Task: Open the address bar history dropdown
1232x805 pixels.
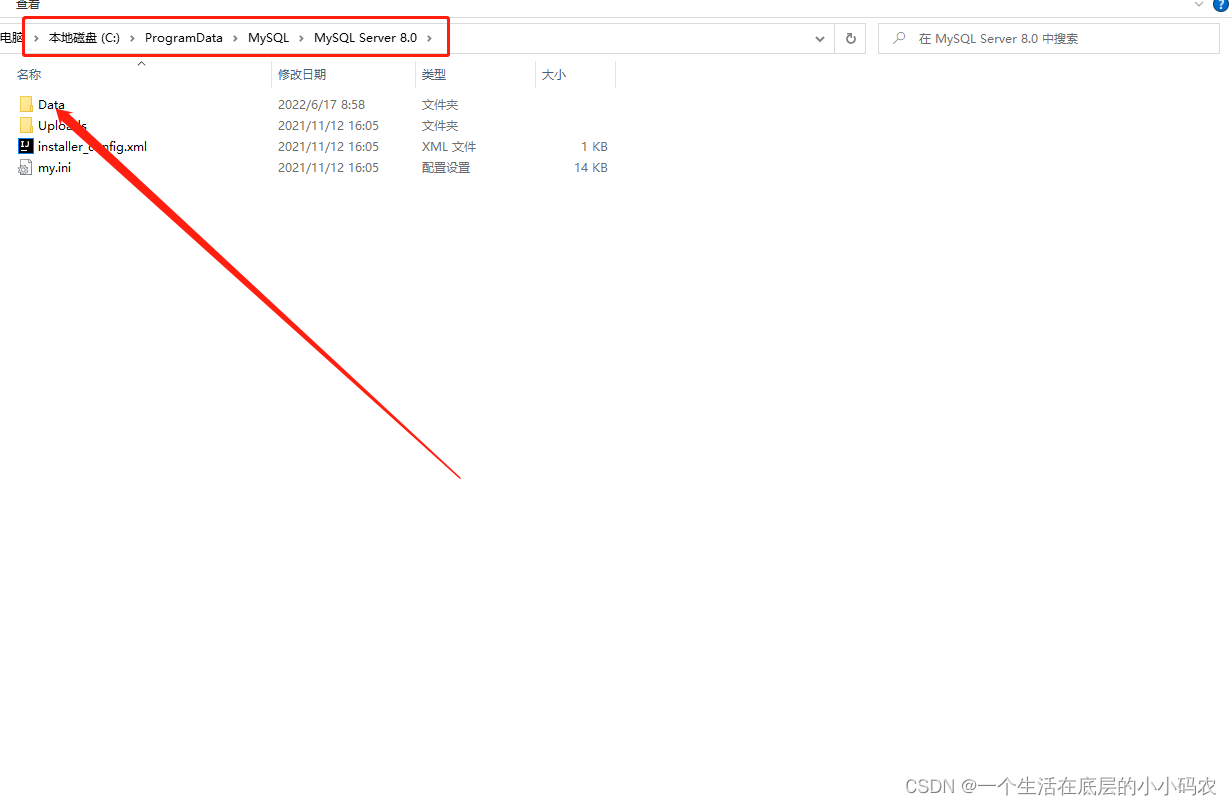Action: (820, 38)
